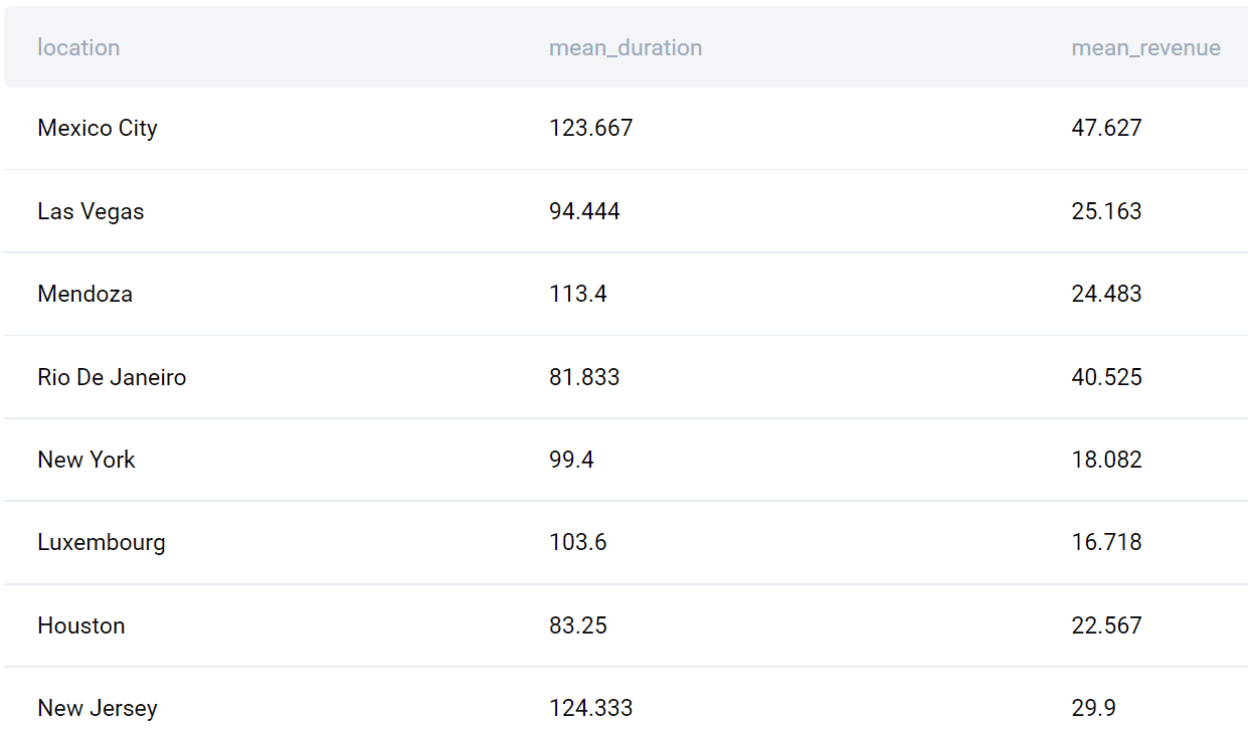Click the mean_revenue column header
The image size is (1250, 751).
click(x=1145, y=48)
